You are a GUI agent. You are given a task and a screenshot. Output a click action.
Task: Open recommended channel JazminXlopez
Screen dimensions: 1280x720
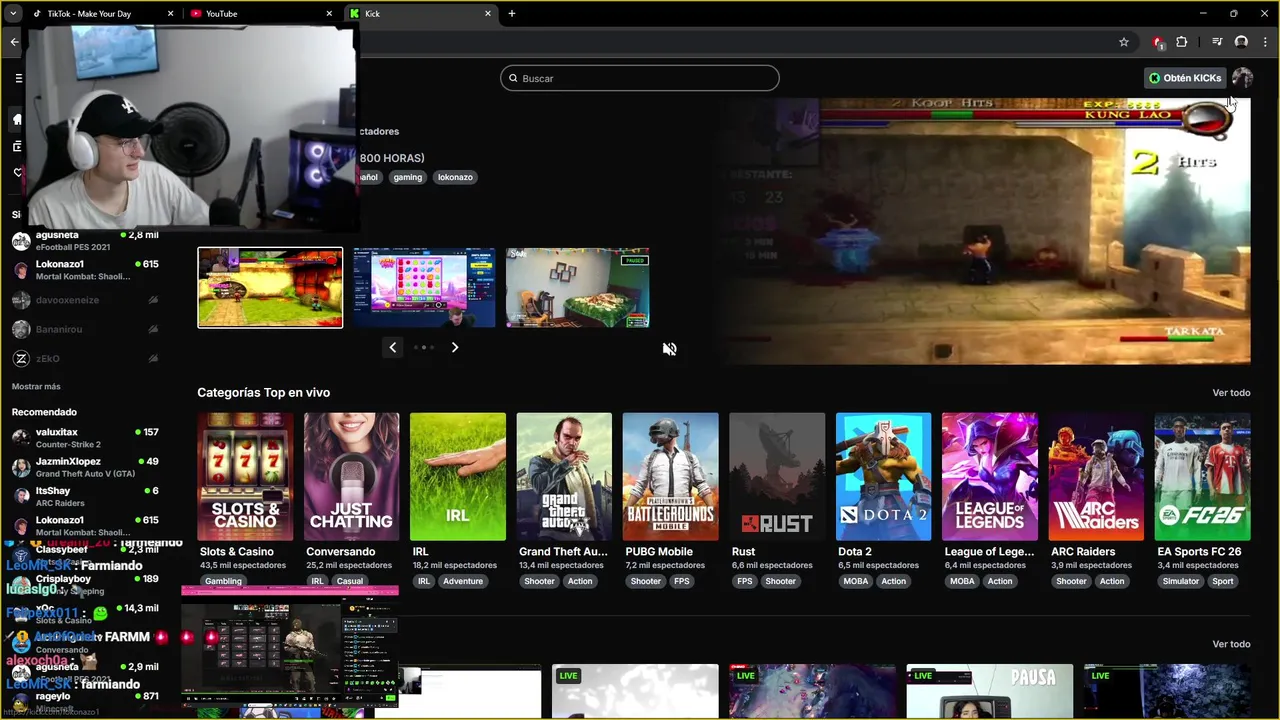click(x=85, y=467)
